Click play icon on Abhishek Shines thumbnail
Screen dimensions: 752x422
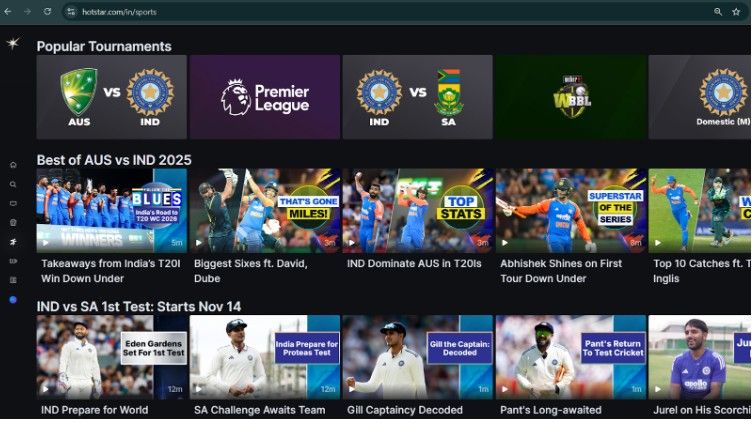coord(505,243)
